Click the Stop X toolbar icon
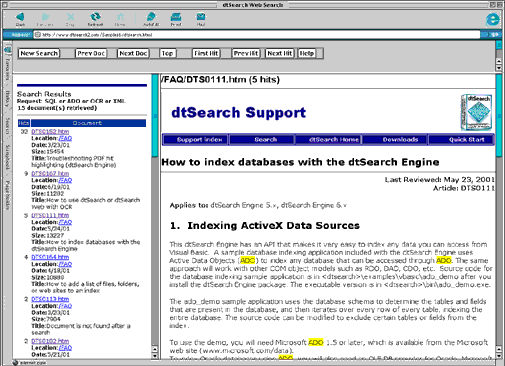This screenshot has height=366, width=505. coord(70,17)
